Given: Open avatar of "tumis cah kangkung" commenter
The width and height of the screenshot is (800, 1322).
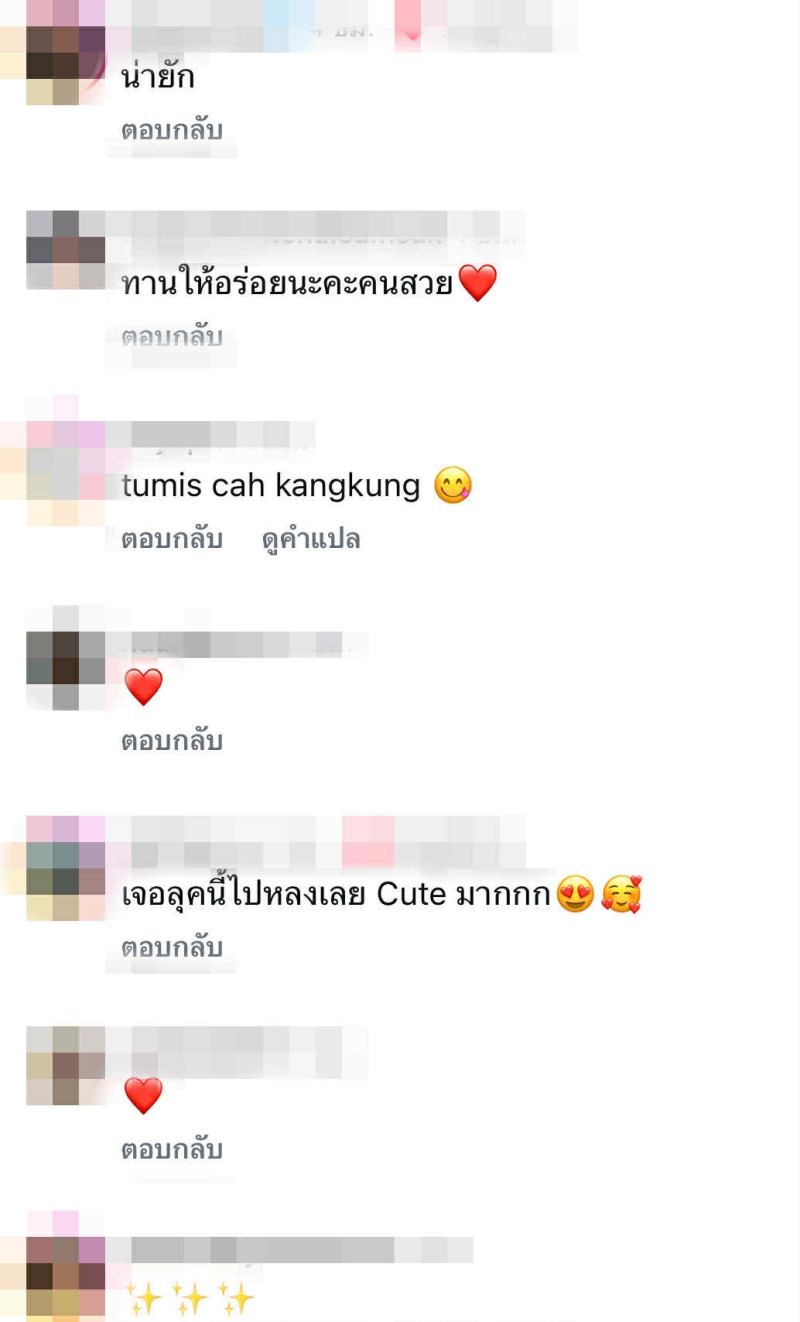Looking at the screenshot, I should coord(66,461).
